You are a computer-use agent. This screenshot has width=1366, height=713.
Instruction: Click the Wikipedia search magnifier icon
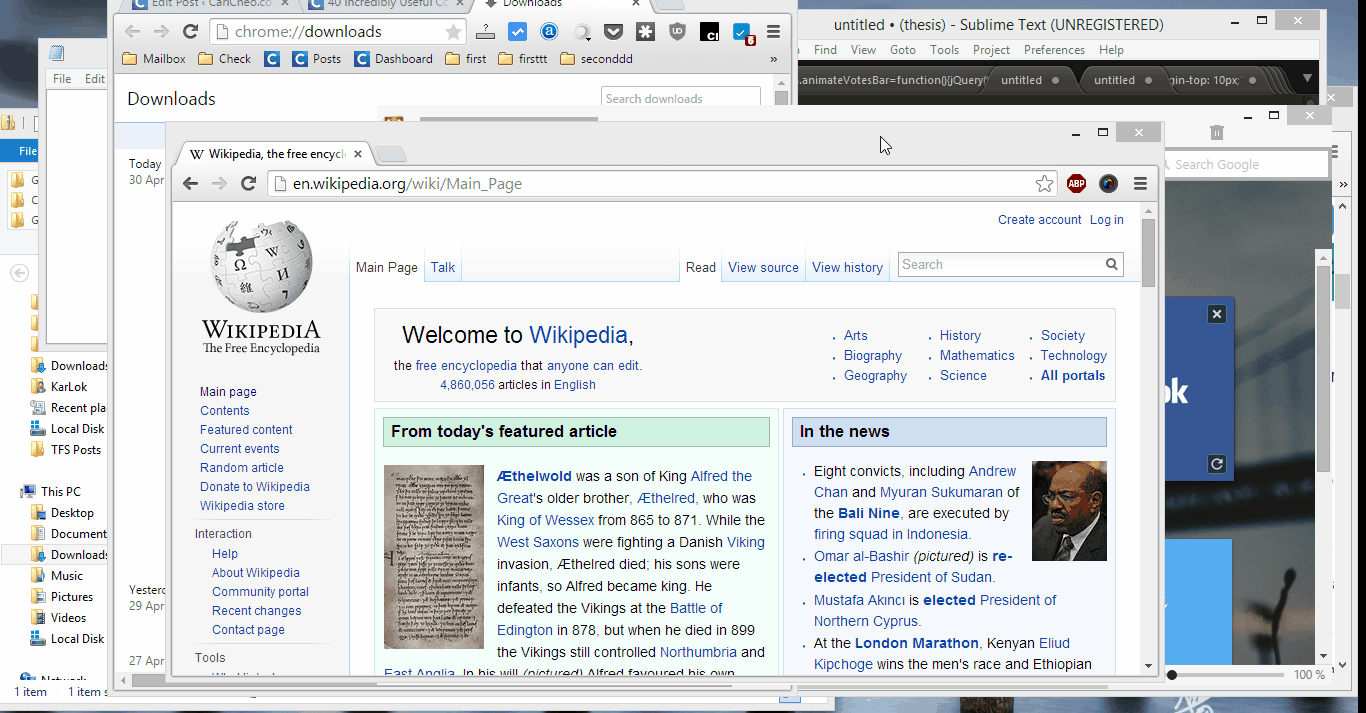1111,265
